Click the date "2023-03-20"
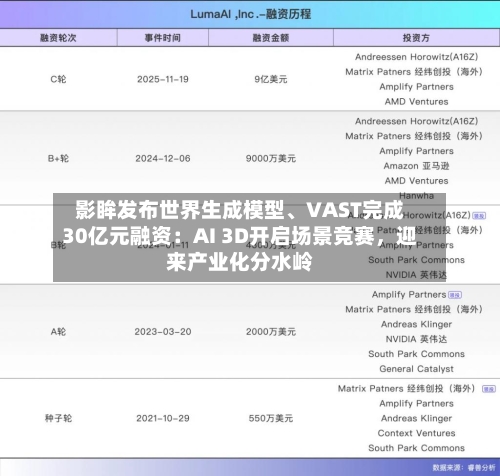Image resolution: width=500 pixels, height=476 pixels. (163, 332)
